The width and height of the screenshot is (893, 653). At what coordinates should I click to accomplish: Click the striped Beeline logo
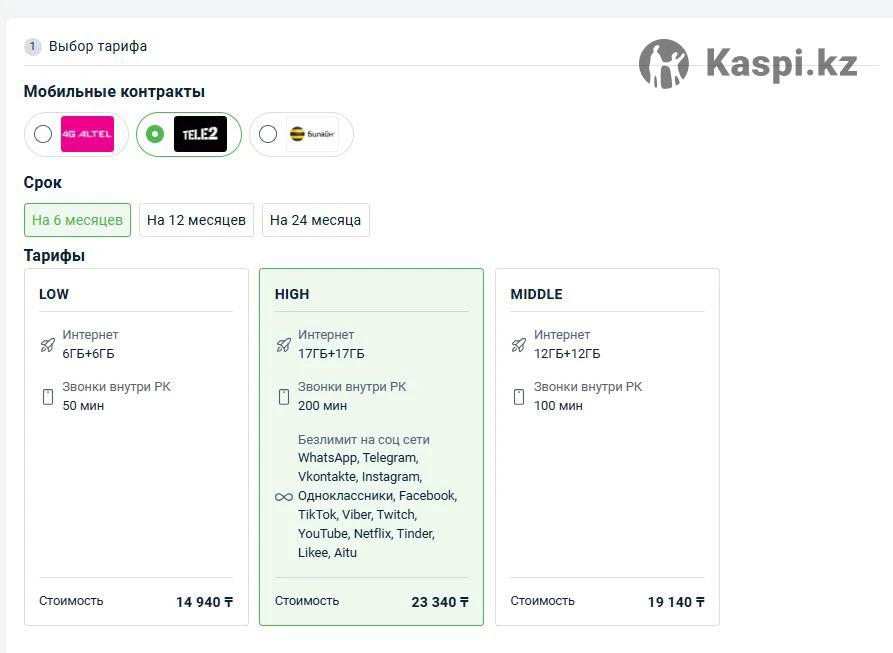pos(312,134)
